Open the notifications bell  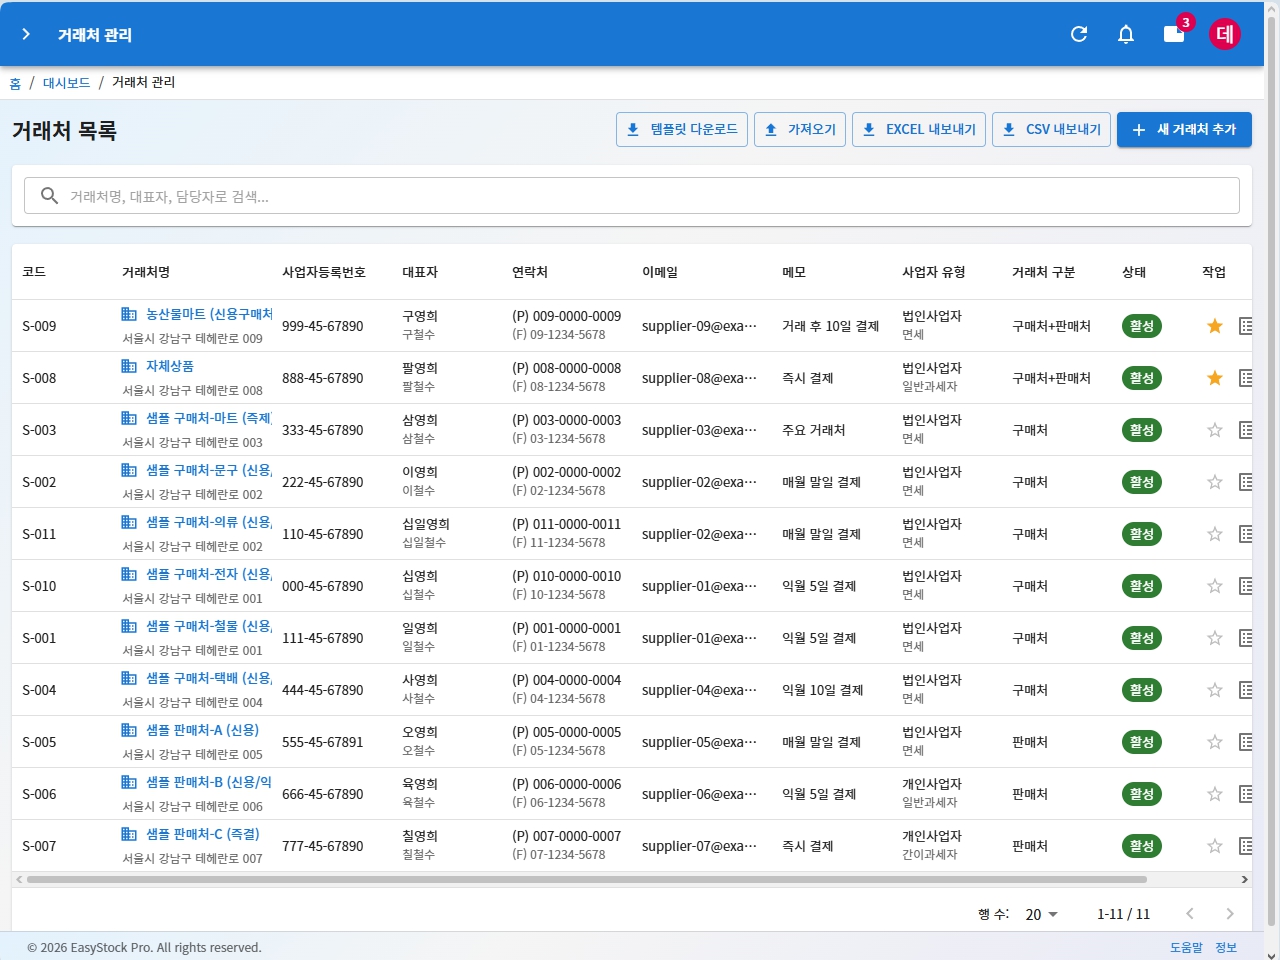pos(1126,34)
